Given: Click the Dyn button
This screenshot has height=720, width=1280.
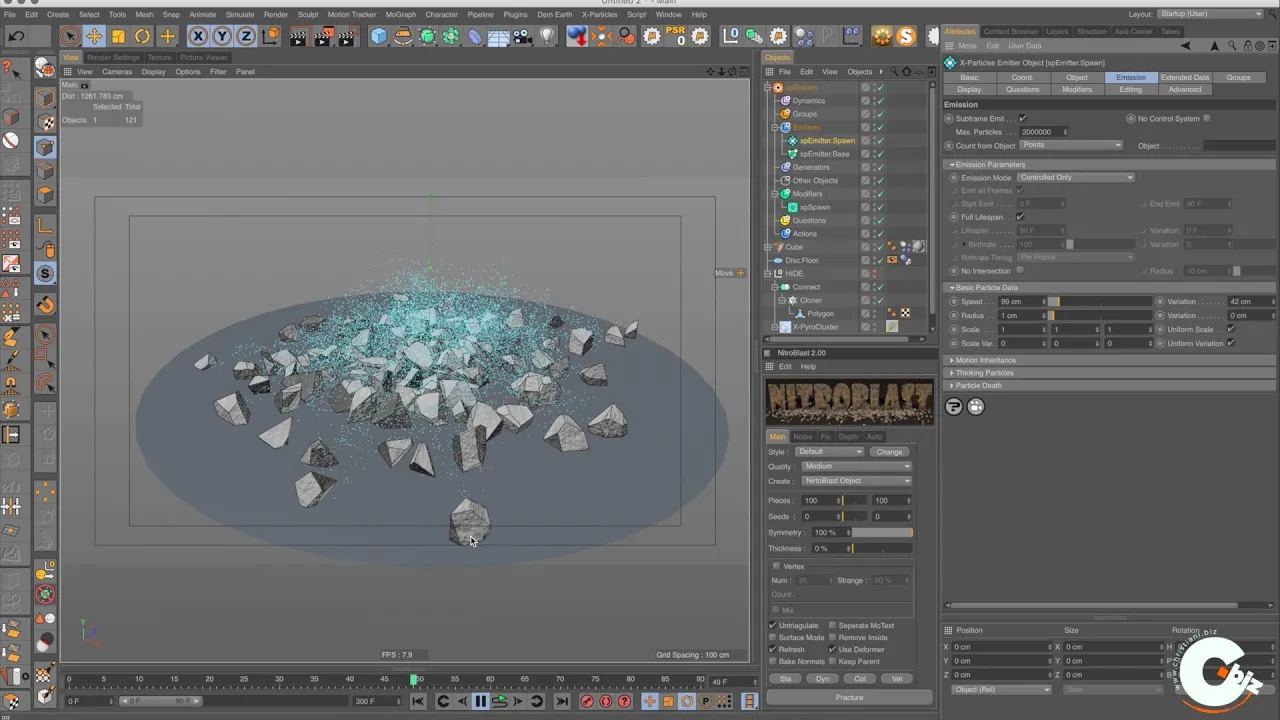Looking at the screenshot, I should [x=822, y=678].
